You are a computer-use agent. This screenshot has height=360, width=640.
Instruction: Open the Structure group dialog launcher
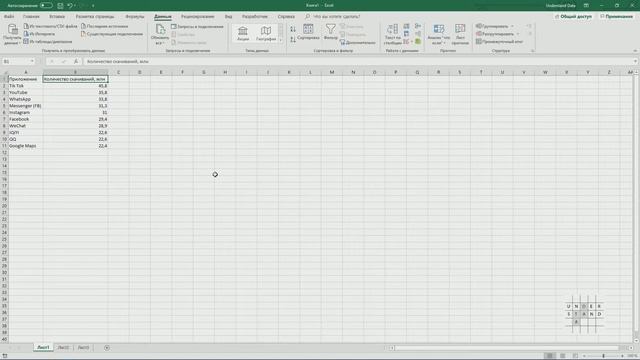pyautogui.click(x=532, y=51)
